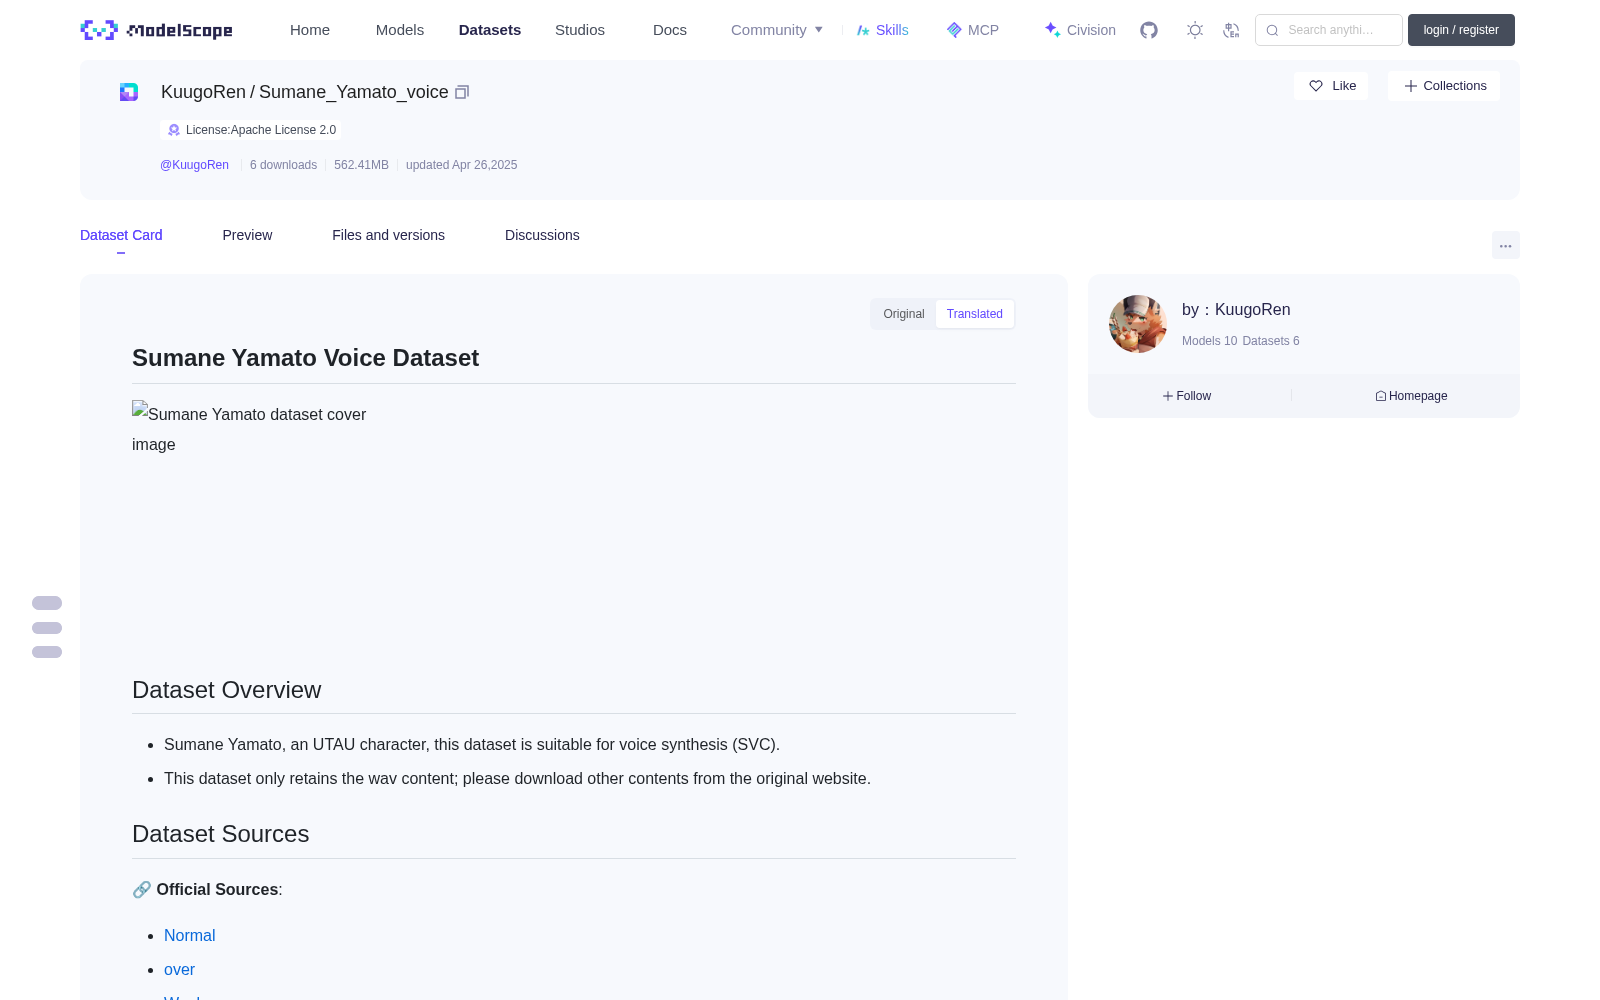This screenshot has width=1600, height=1000.
Task: Click by : KuugoRen author name
Action: 1236,310
